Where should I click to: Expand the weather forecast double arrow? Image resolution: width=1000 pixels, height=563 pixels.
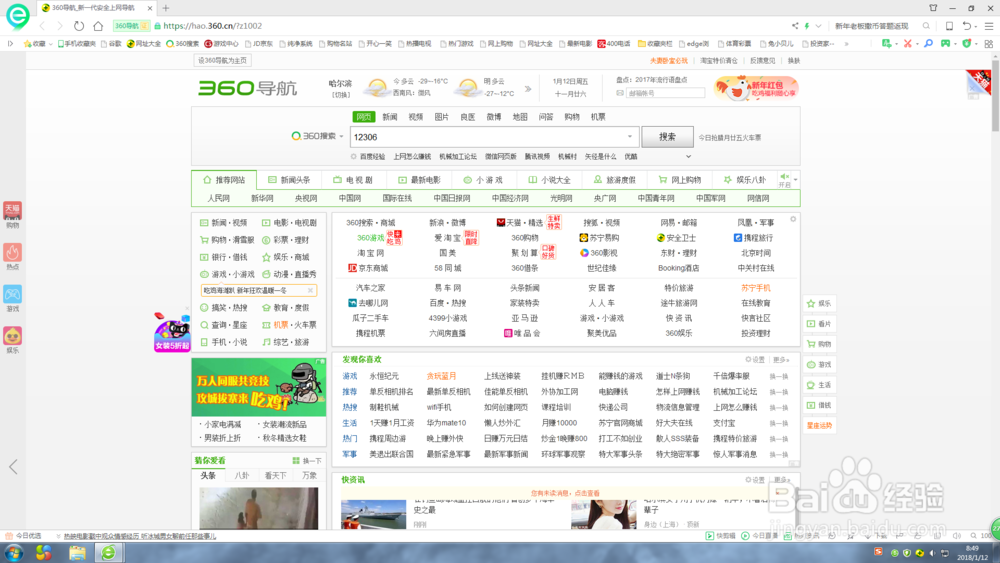coord(528,89)
